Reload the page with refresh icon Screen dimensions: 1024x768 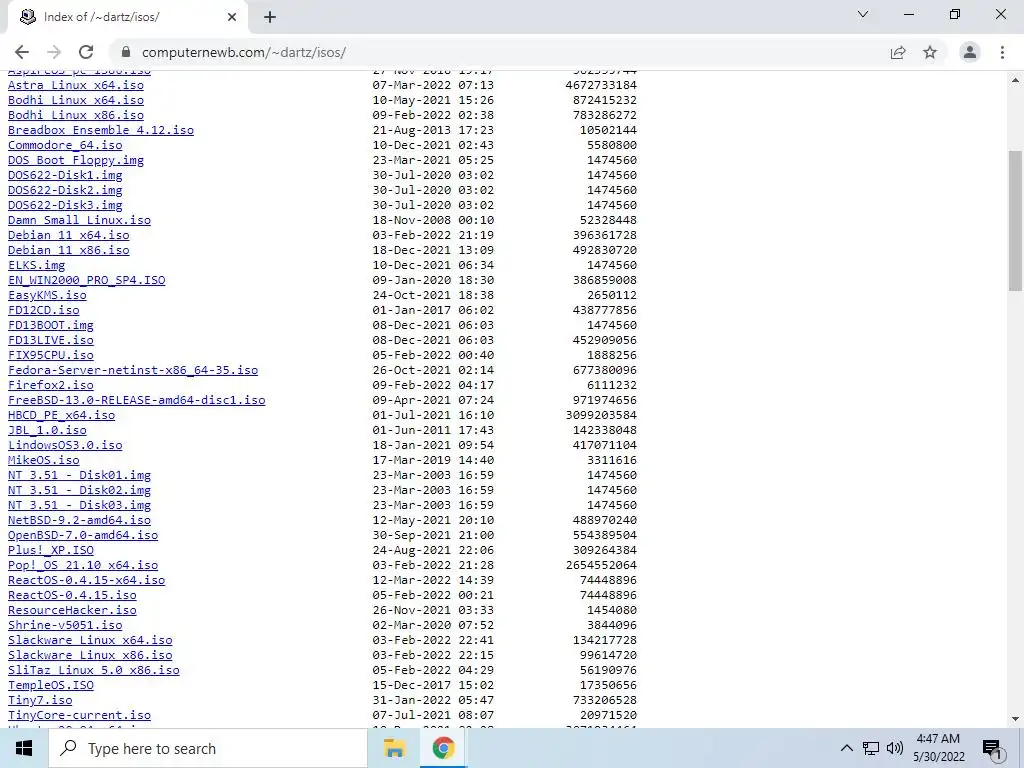pos(86,52)
